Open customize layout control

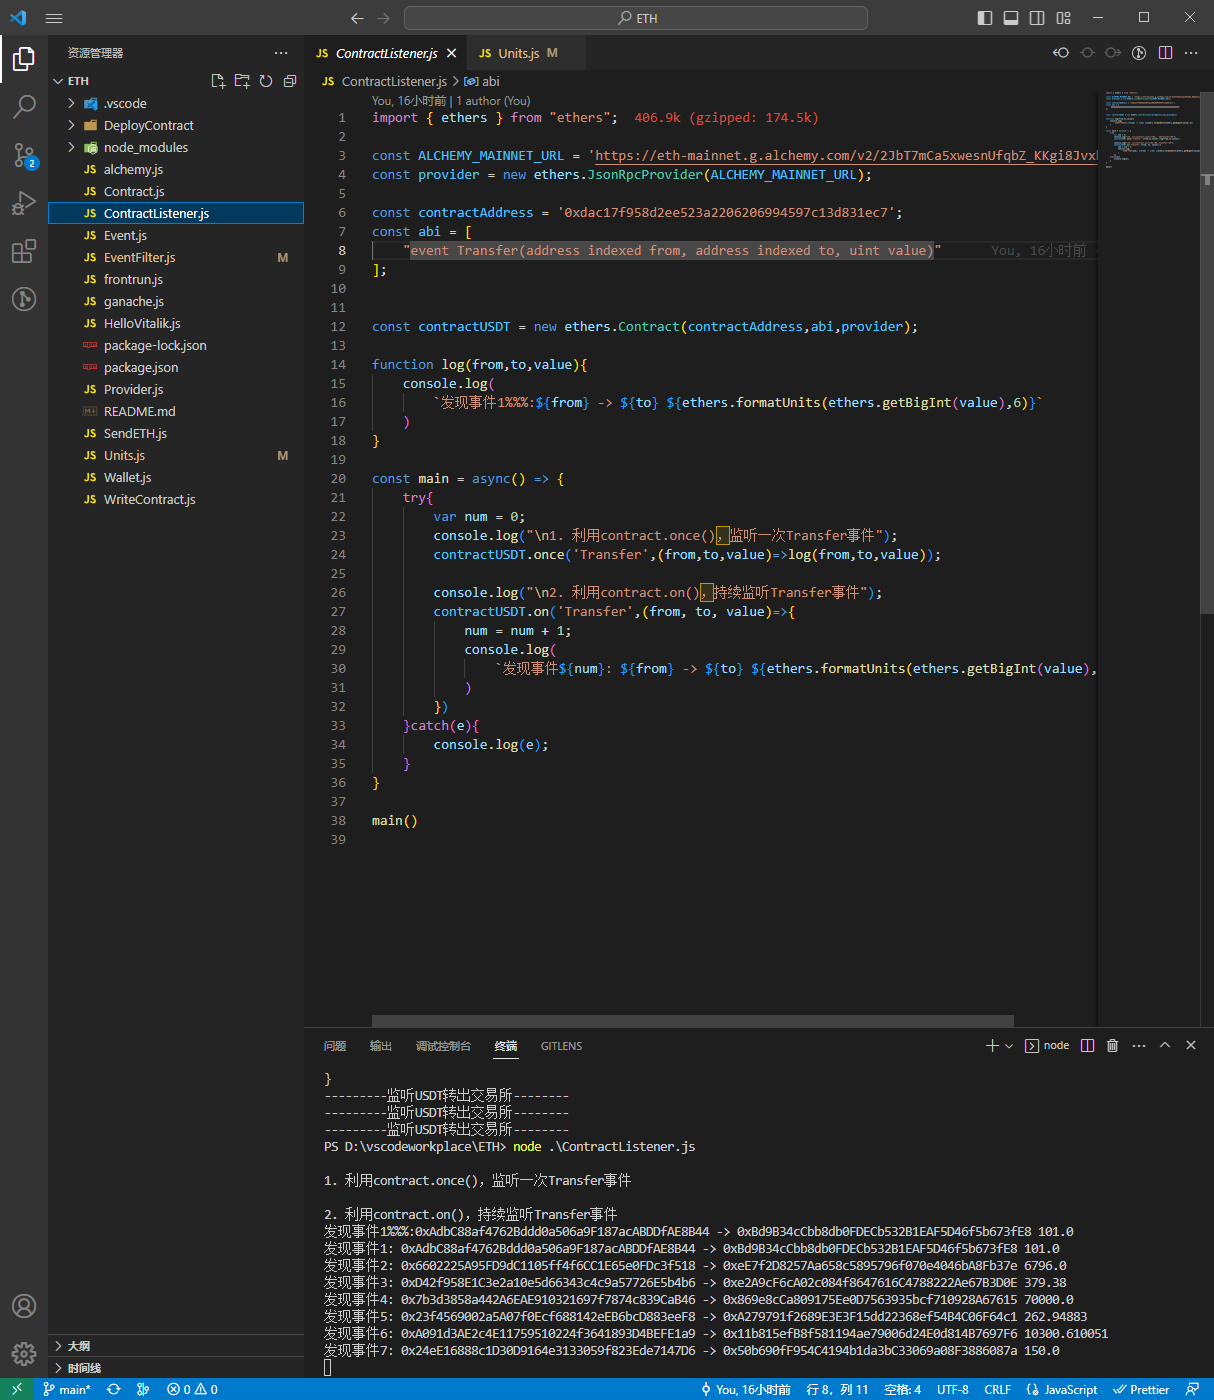1063,18
